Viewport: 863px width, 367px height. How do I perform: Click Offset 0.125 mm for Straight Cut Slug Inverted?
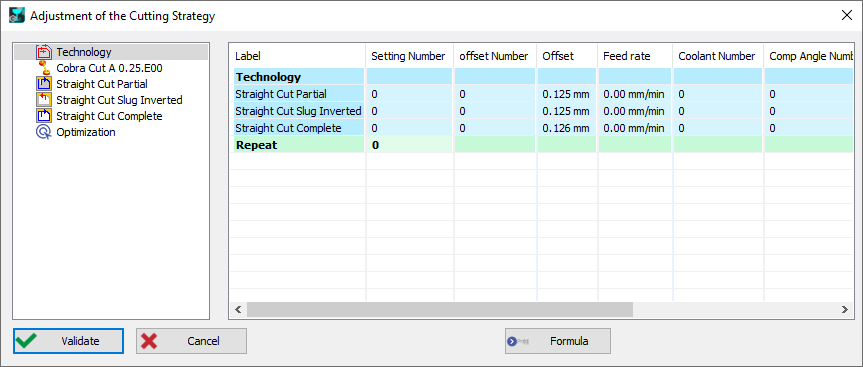[x=567, y=111]
